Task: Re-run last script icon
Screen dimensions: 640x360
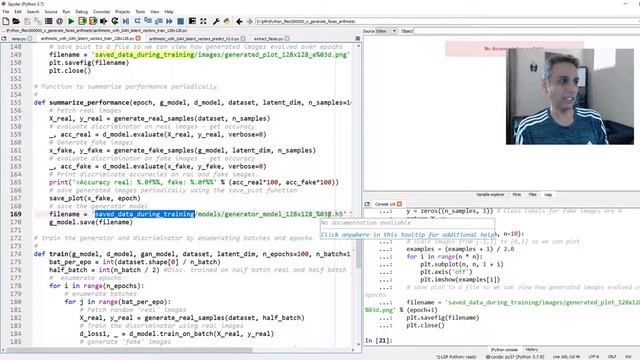Action: [115, 21]
